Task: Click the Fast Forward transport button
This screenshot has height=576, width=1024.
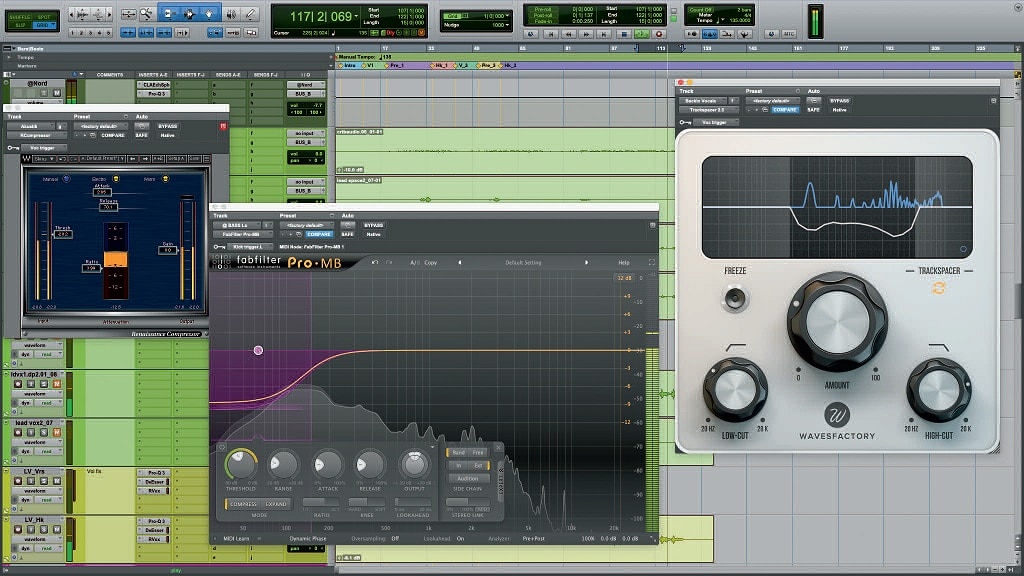Action: pyautogui.click(x=586, y=34)
